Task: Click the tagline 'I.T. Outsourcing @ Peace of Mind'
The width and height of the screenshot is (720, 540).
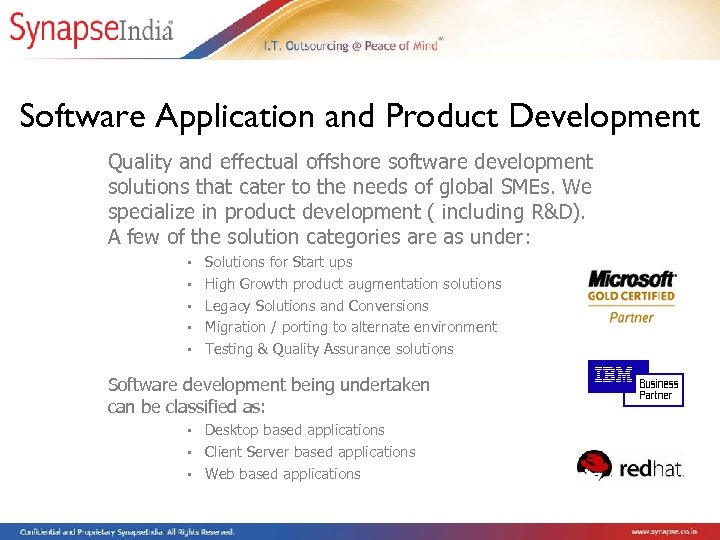Action: click(353, 46)
